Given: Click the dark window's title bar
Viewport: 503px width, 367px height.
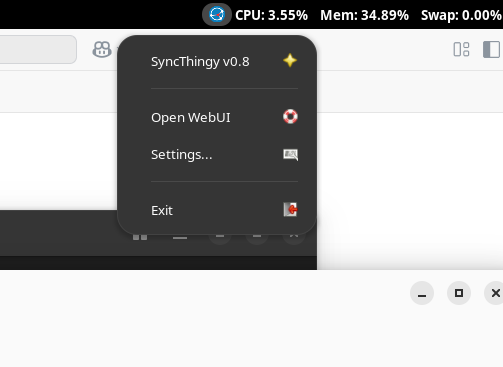Looking at the screenshot, I should [x=60, y=233].
